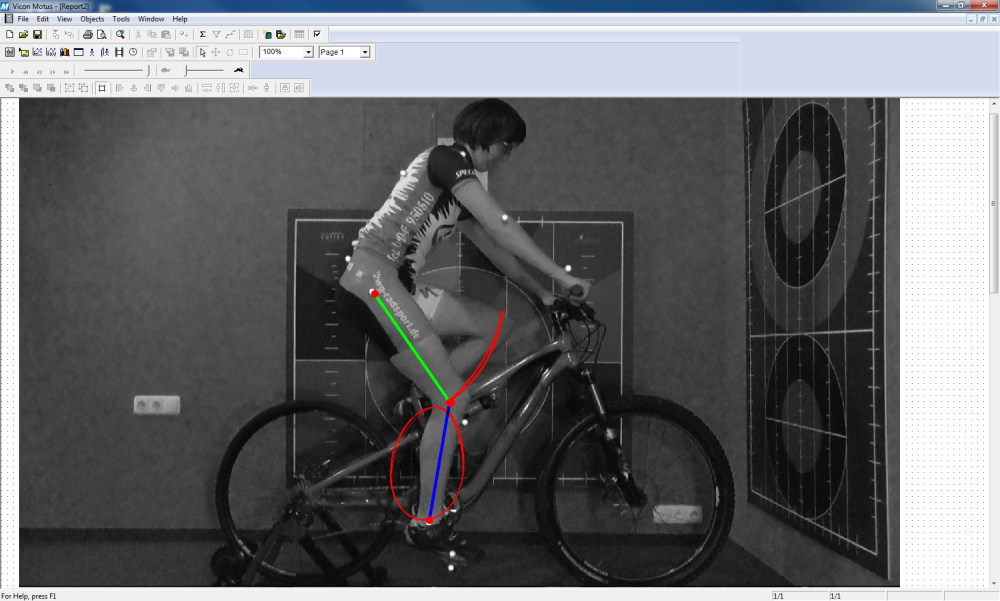
Task: Click the toolbar table grid icon
Action: [299, 34]
